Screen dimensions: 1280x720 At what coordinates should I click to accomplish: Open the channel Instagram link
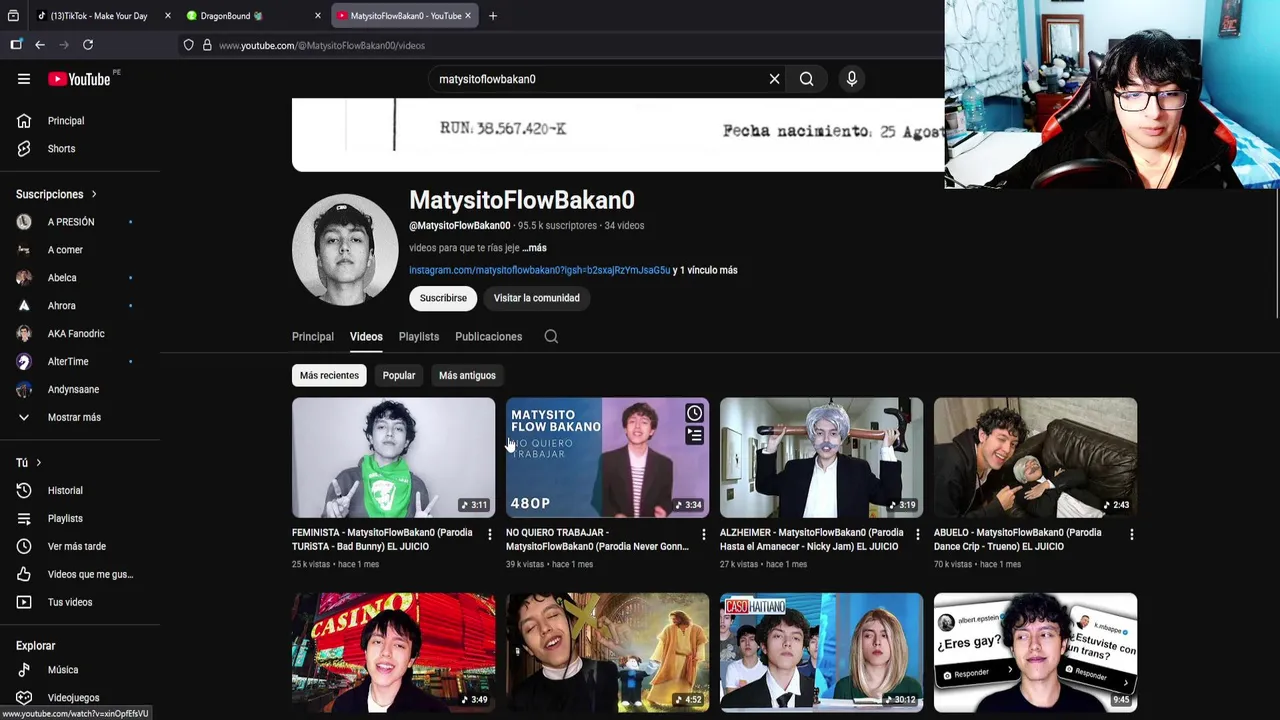pyautogui.click(x=539, y=270)
